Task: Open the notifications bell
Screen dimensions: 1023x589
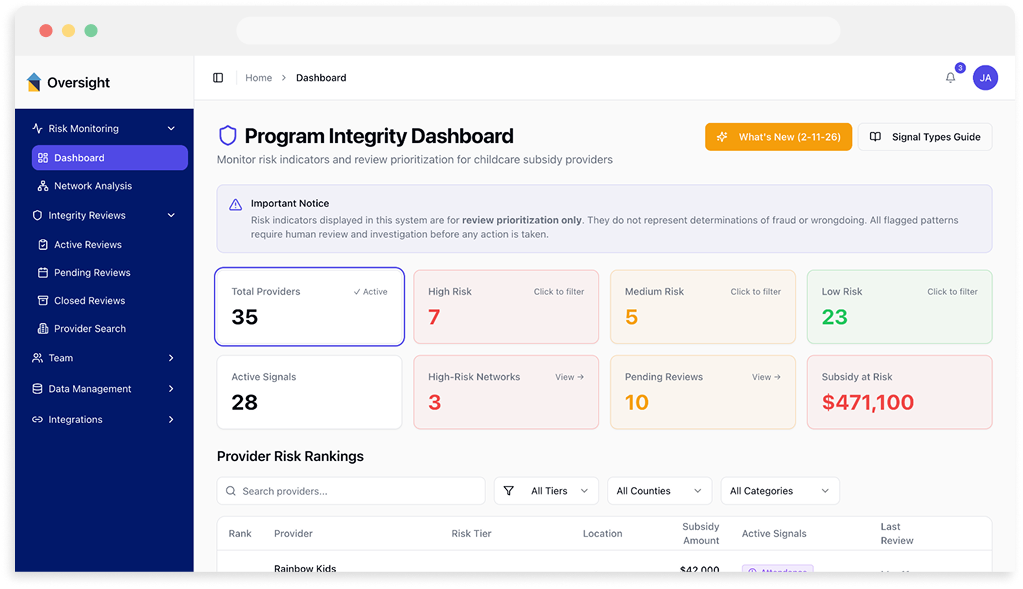Action: pos(950,77)
